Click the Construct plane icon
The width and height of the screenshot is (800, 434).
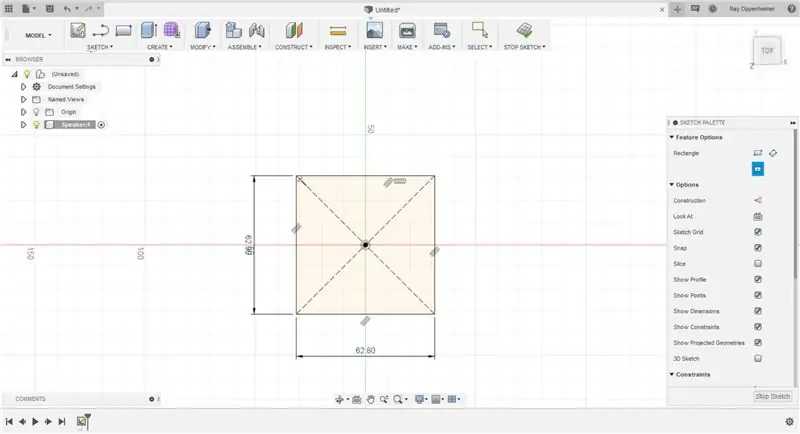[294, 30]
